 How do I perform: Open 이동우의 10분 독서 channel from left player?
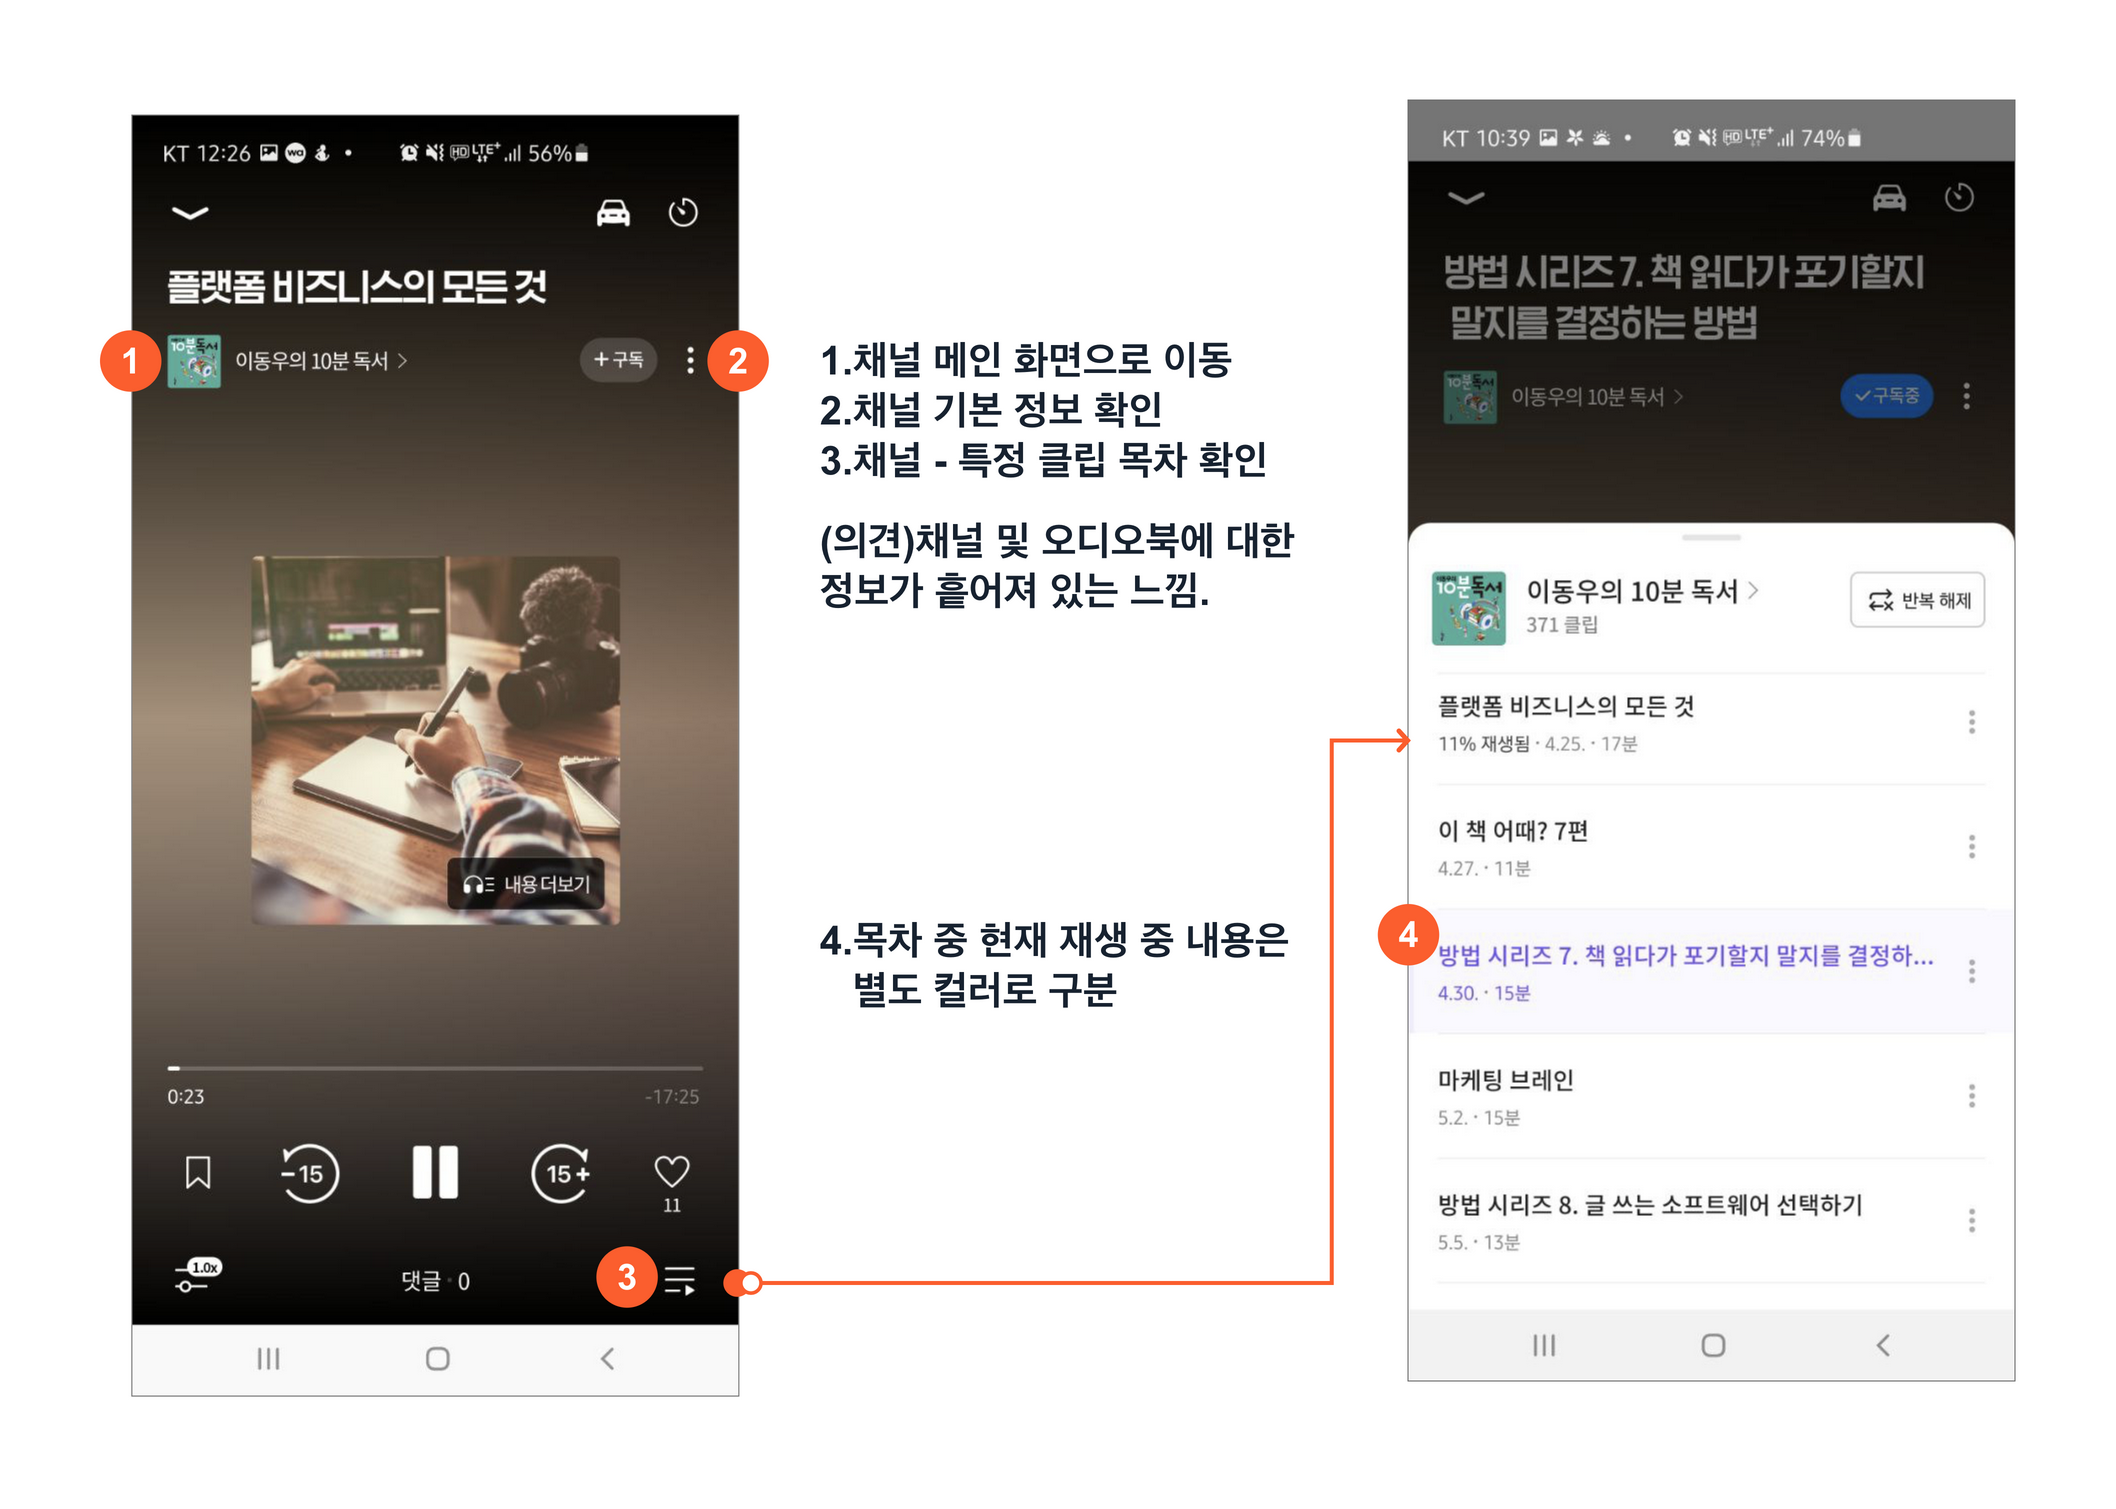(321, 361)
